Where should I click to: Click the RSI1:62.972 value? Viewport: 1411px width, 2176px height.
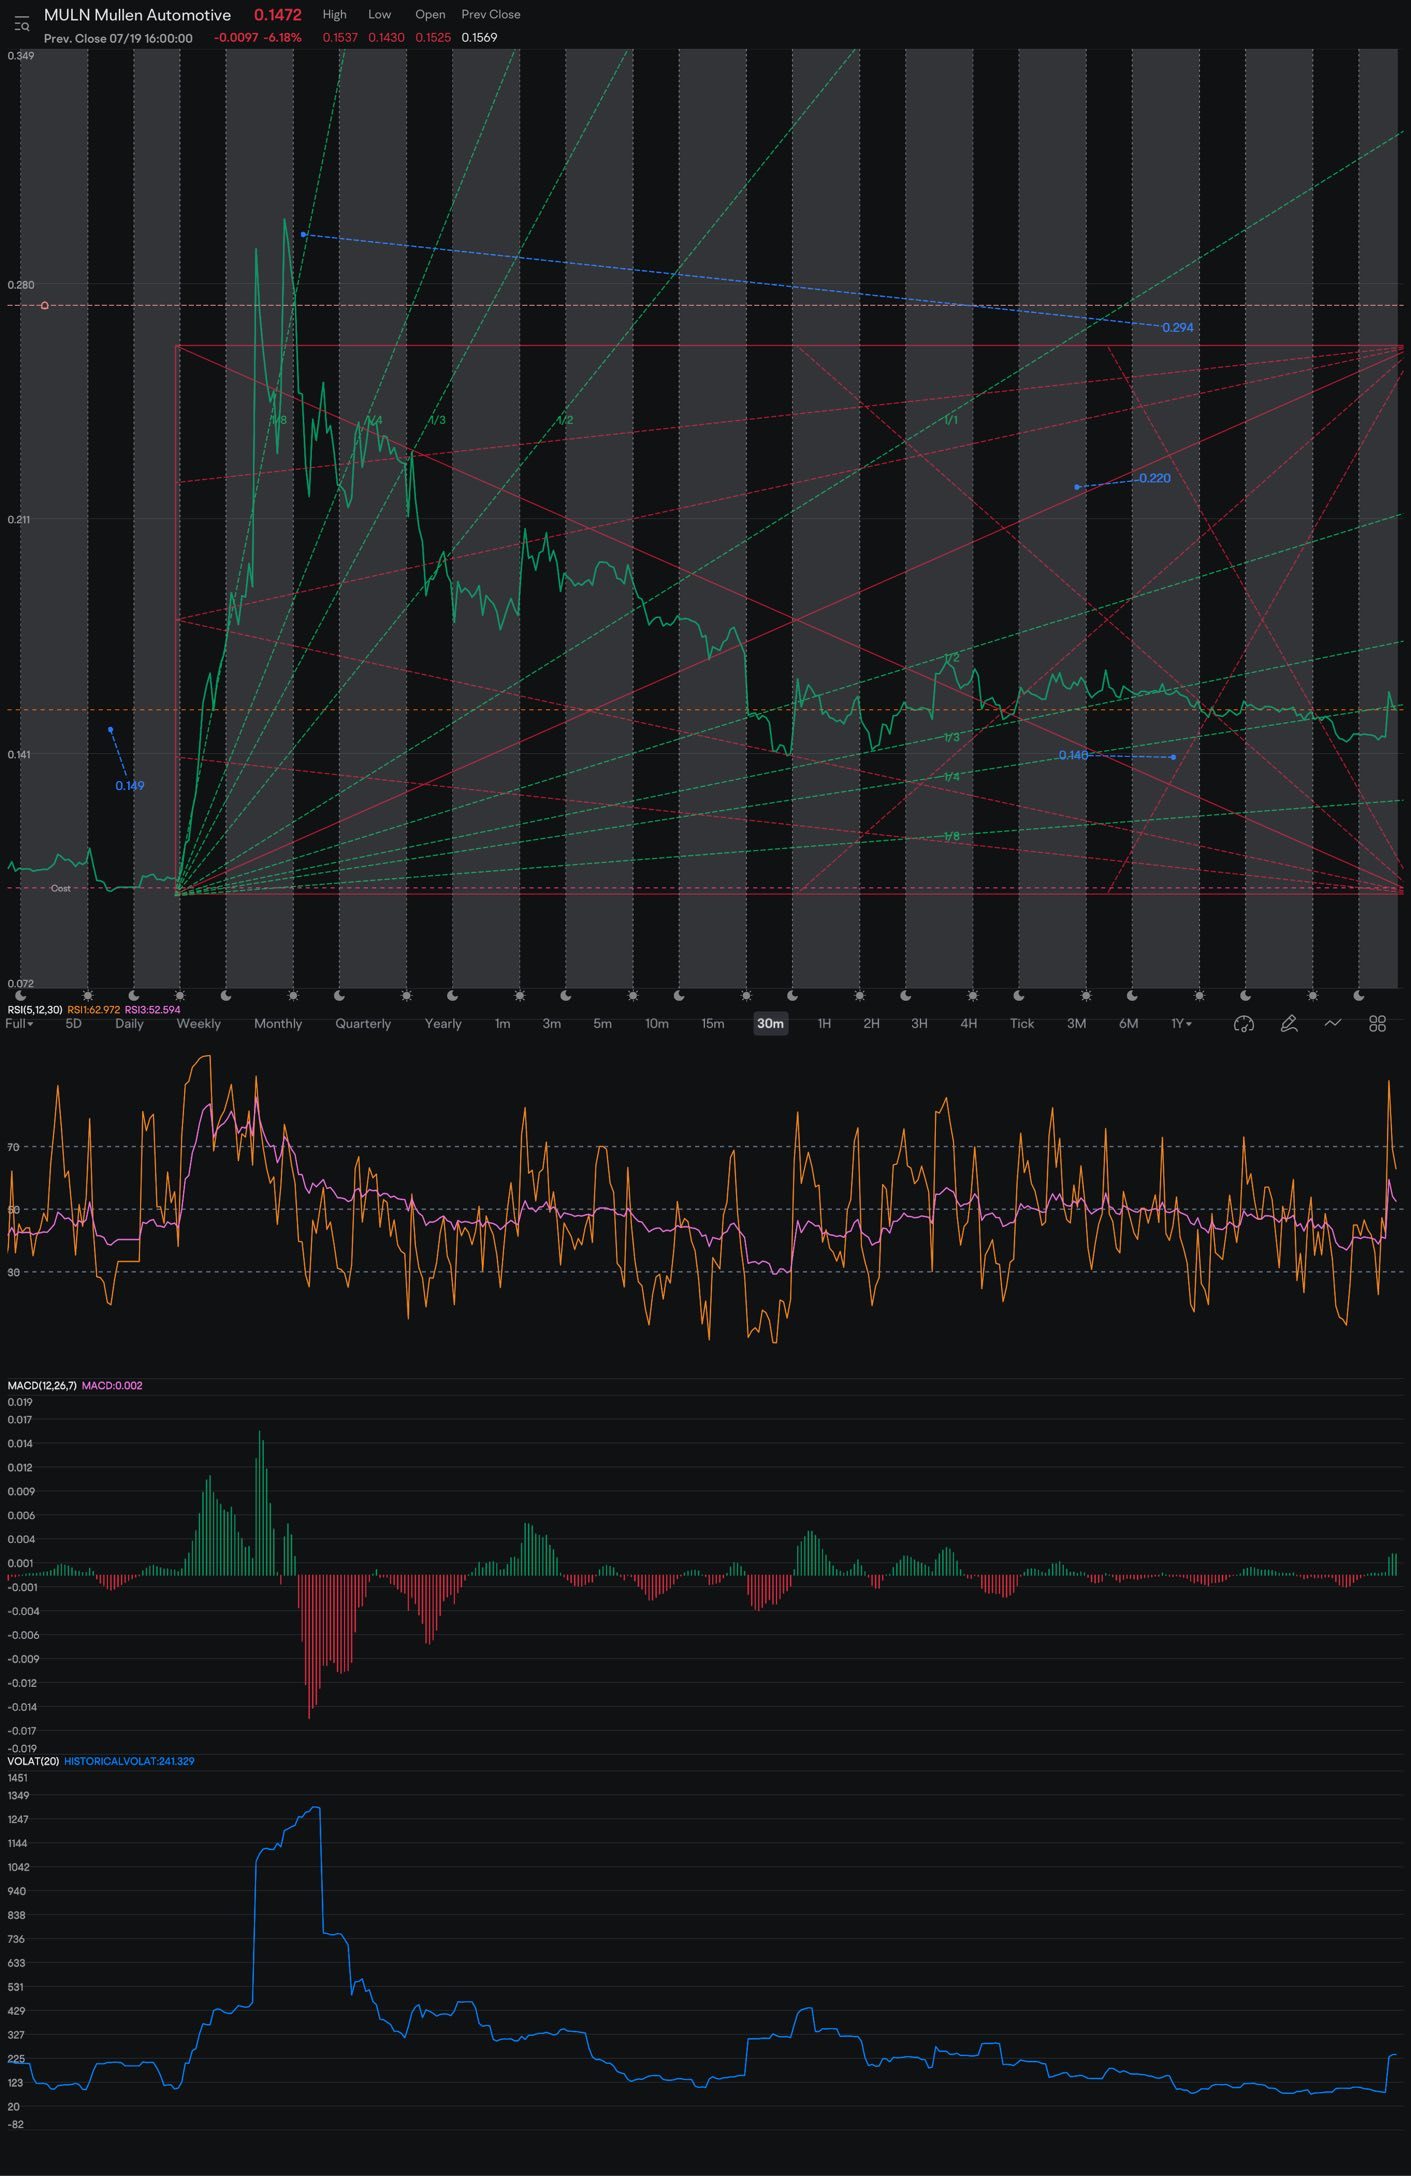coord(93,1010)
